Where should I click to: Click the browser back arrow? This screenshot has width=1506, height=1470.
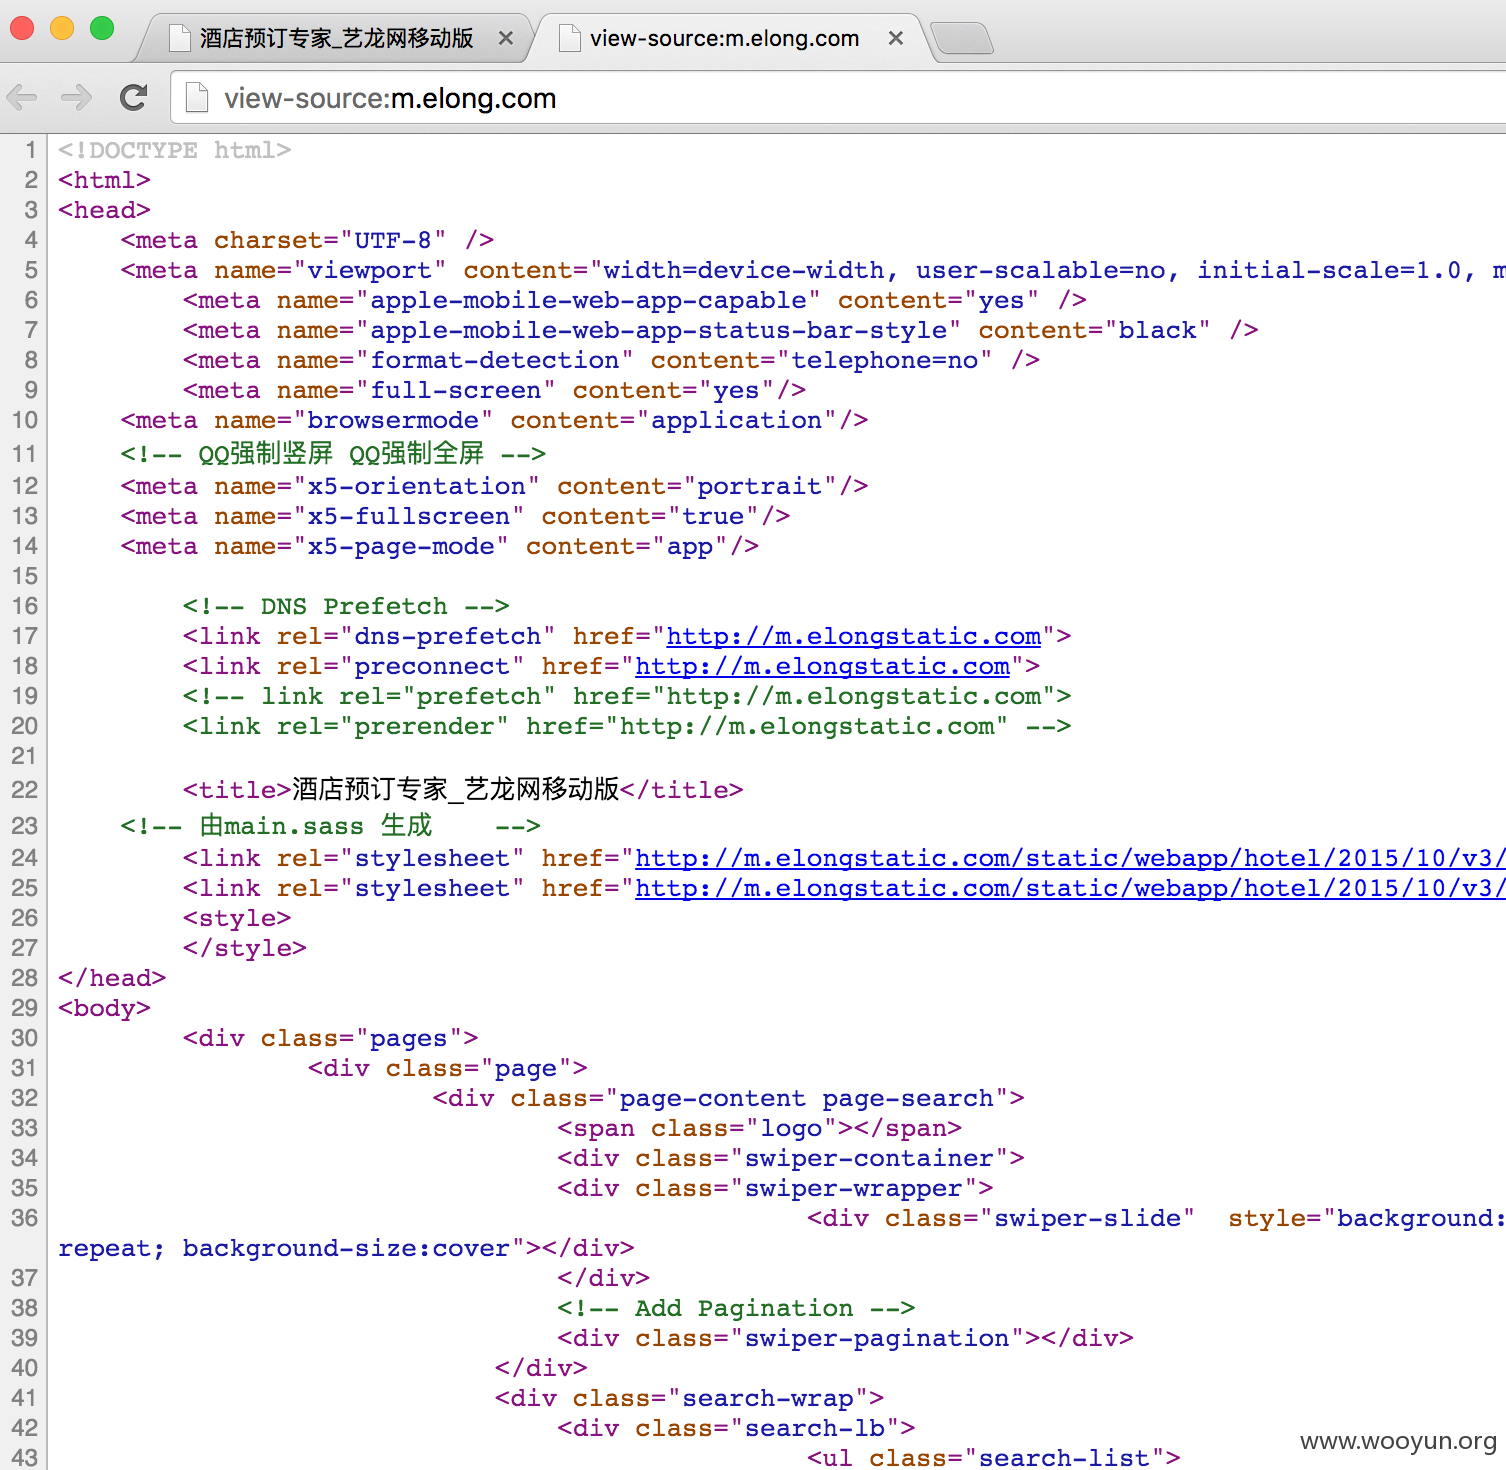(22, 97)
